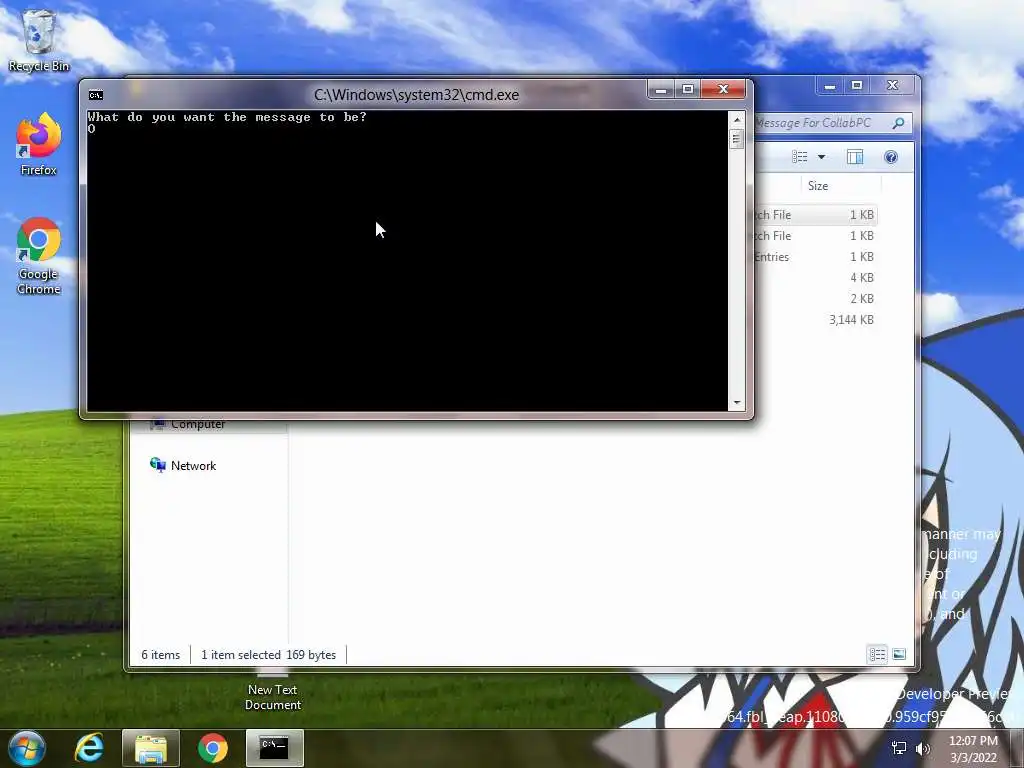The image size is (1024, 768).
Task: Change your view icon in Explorer toolbar
Action: [800, 157]
